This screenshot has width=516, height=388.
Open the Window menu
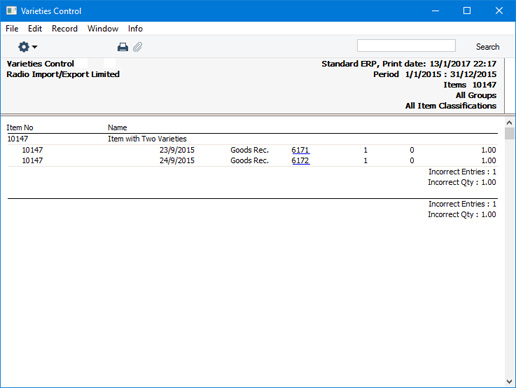point(103,29)
